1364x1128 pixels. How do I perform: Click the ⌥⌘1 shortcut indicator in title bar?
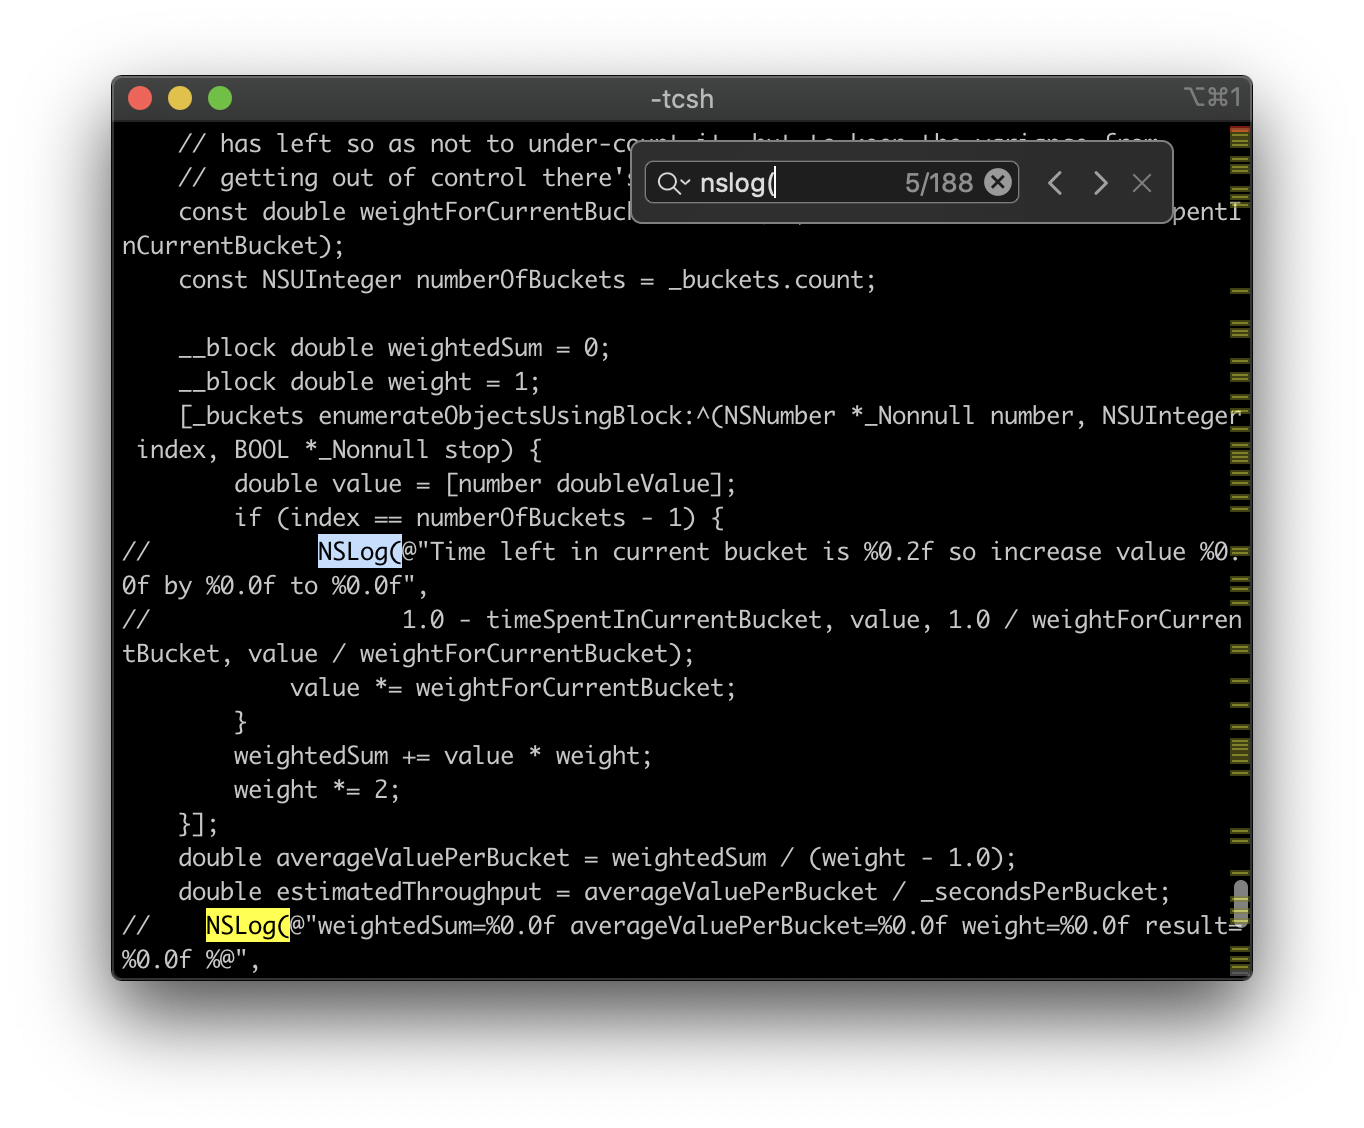tap(1212, 97)
